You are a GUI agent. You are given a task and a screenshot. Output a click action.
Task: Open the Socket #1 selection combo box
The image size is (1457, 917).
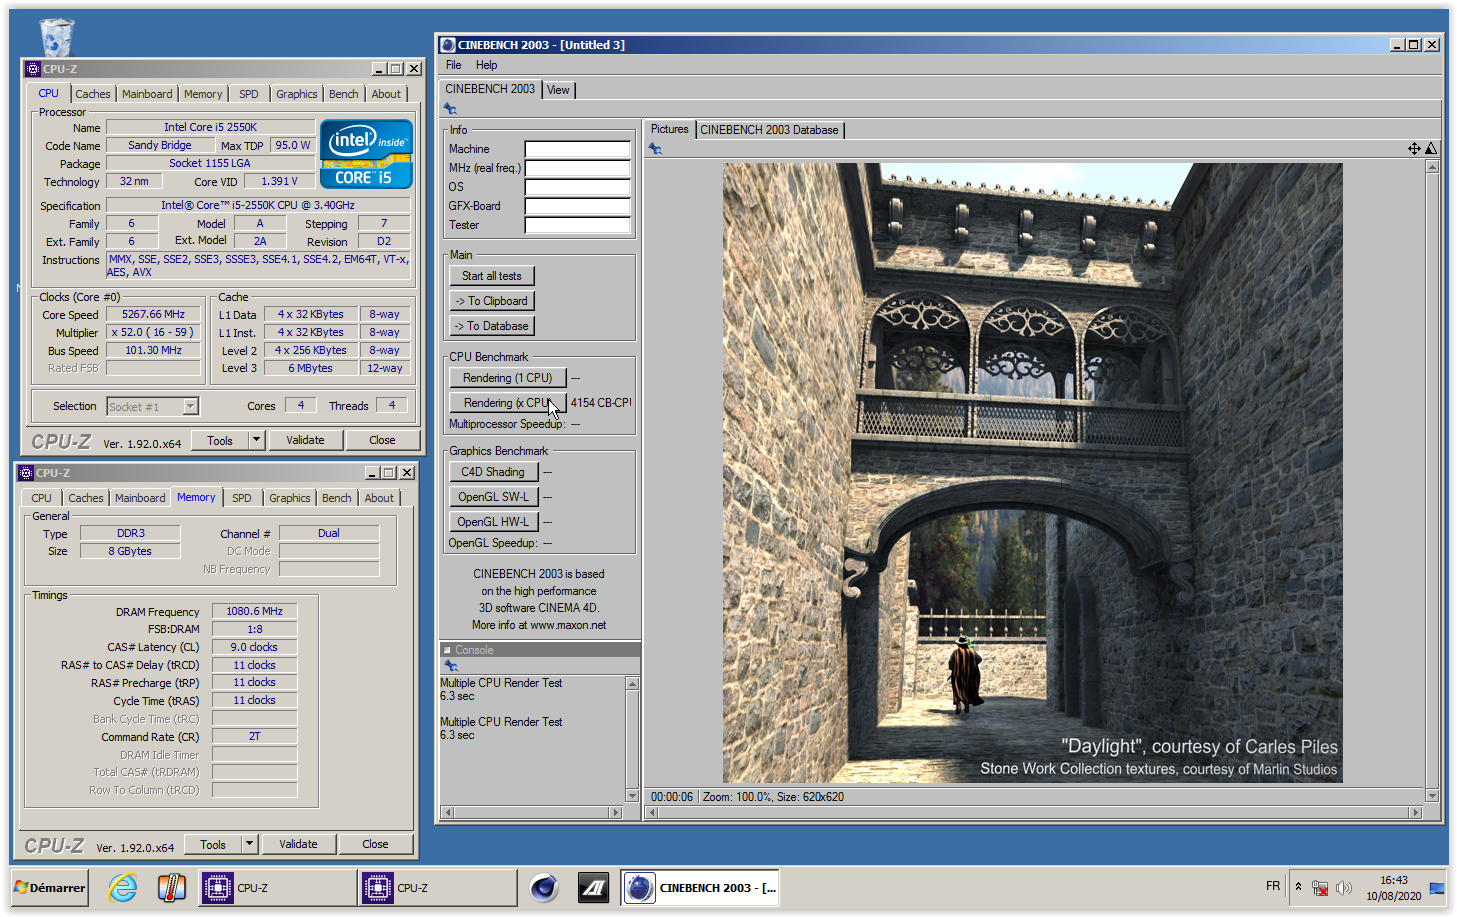153,406
